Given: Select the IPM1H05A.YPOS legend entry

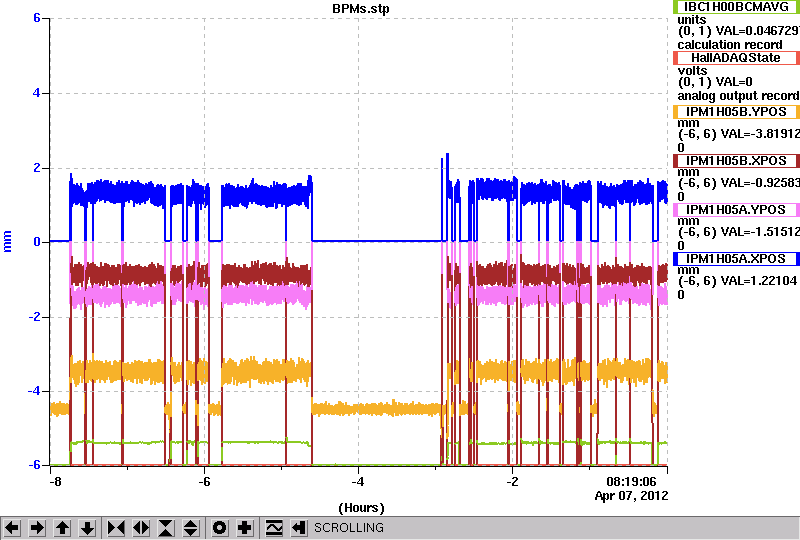Looking at the screenshot, I should (x=736, y=210).
